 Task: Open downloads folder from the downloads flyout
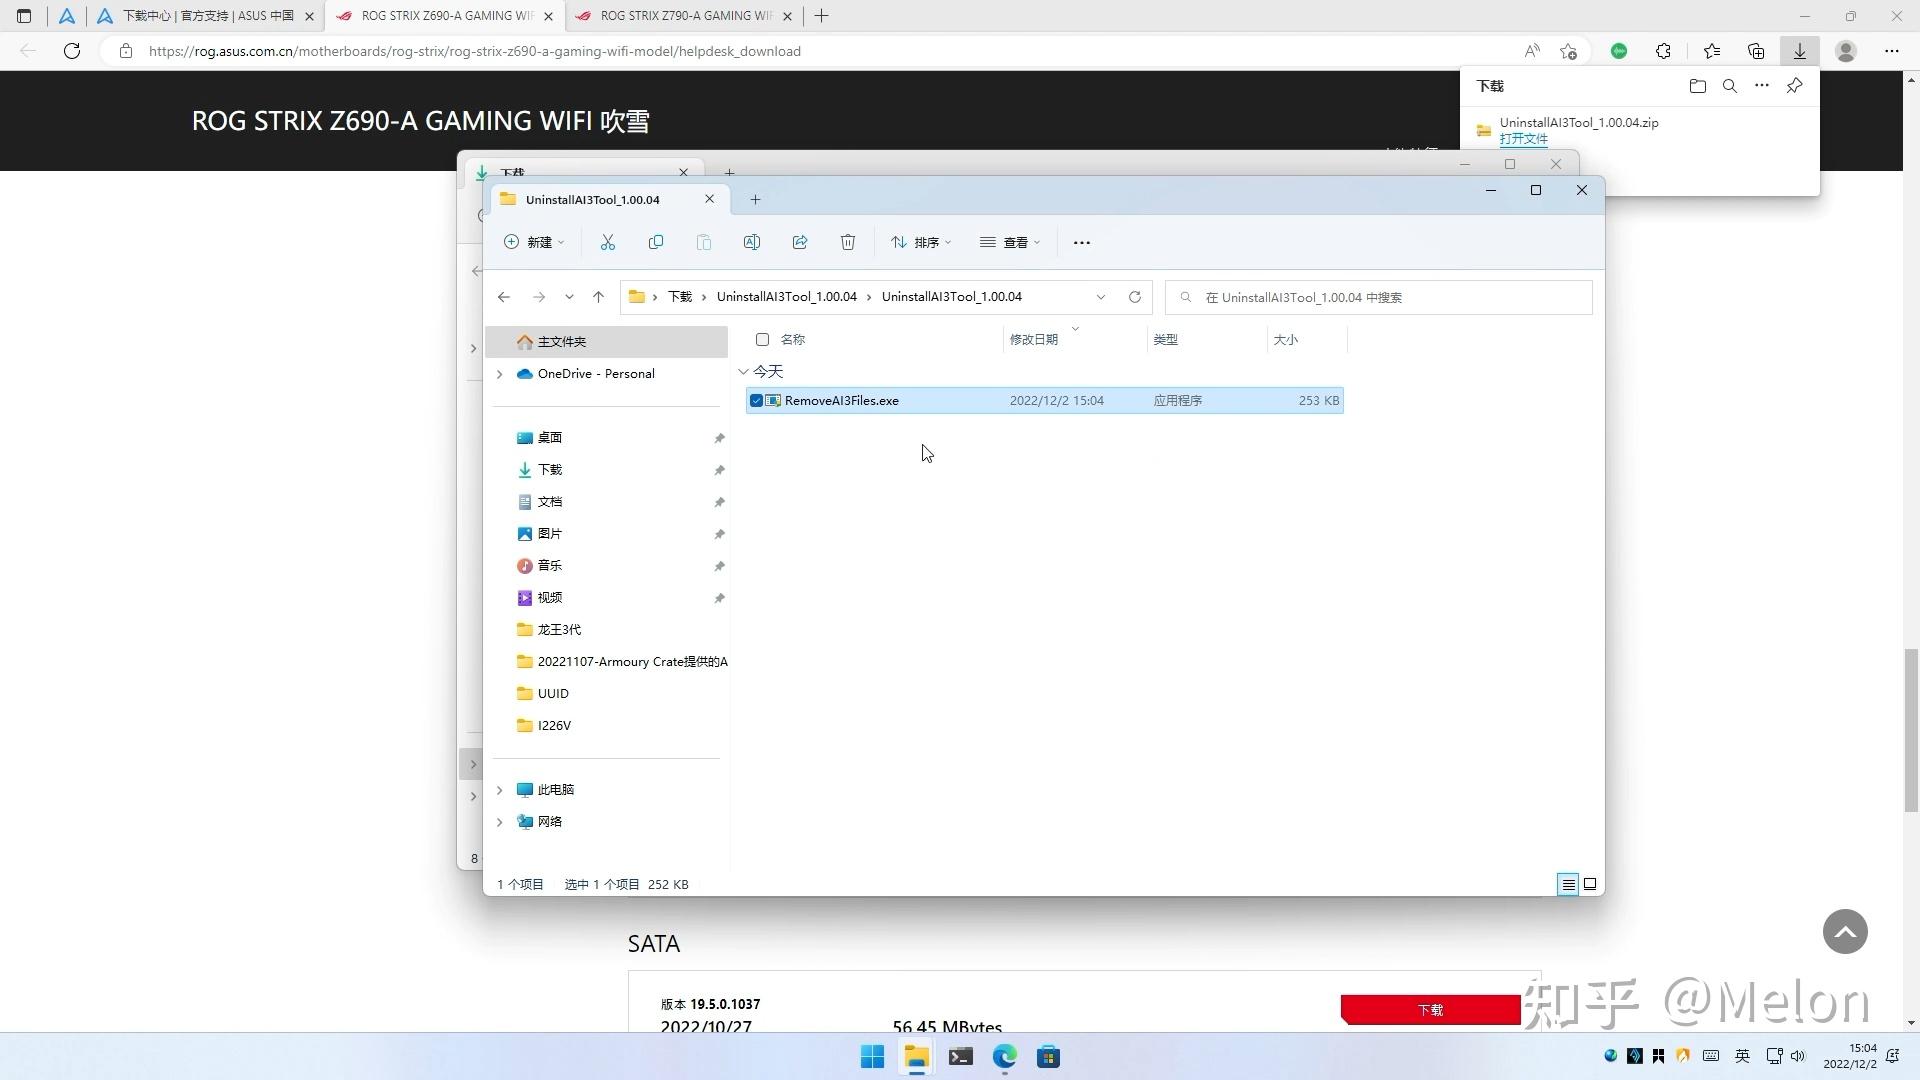click(1697, 86)
